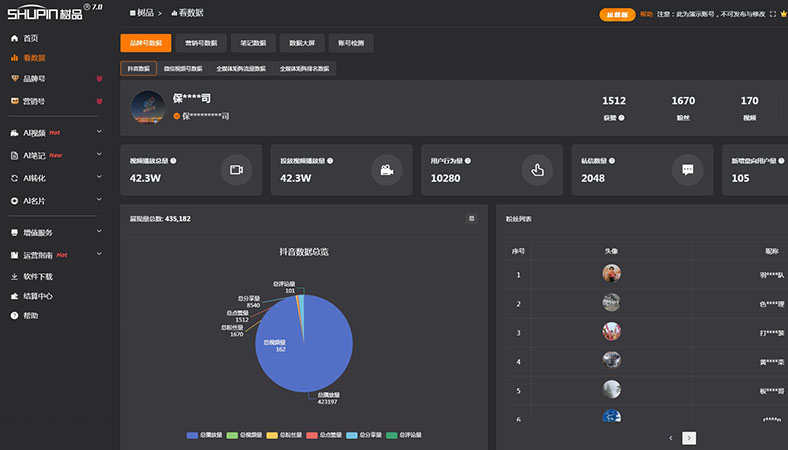Click the small button at chart panel top-right
The width and height of the screenshot is (788, 450).
(x=471, y=218)
